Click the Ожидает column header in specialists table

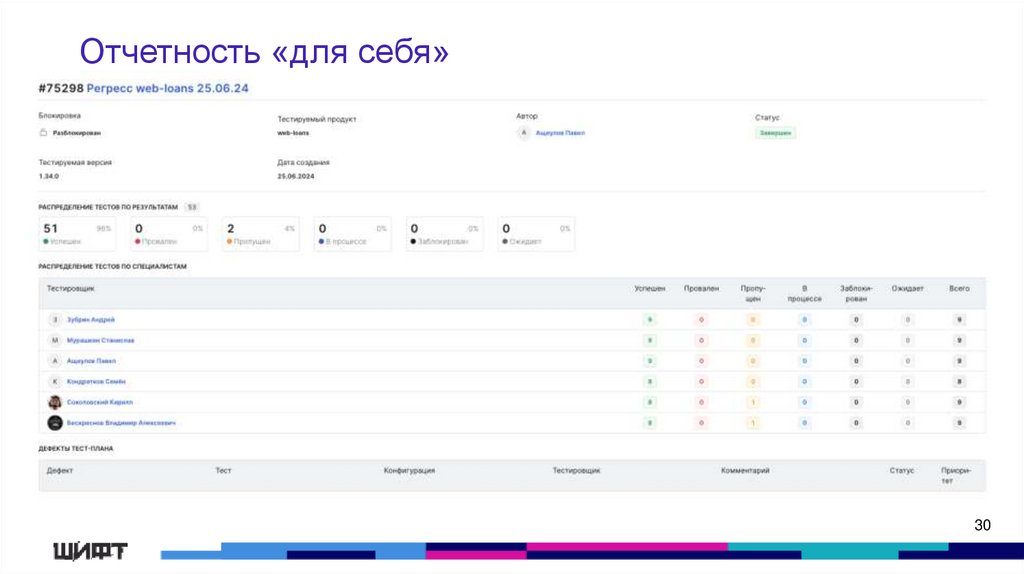(x=908, y=288)
